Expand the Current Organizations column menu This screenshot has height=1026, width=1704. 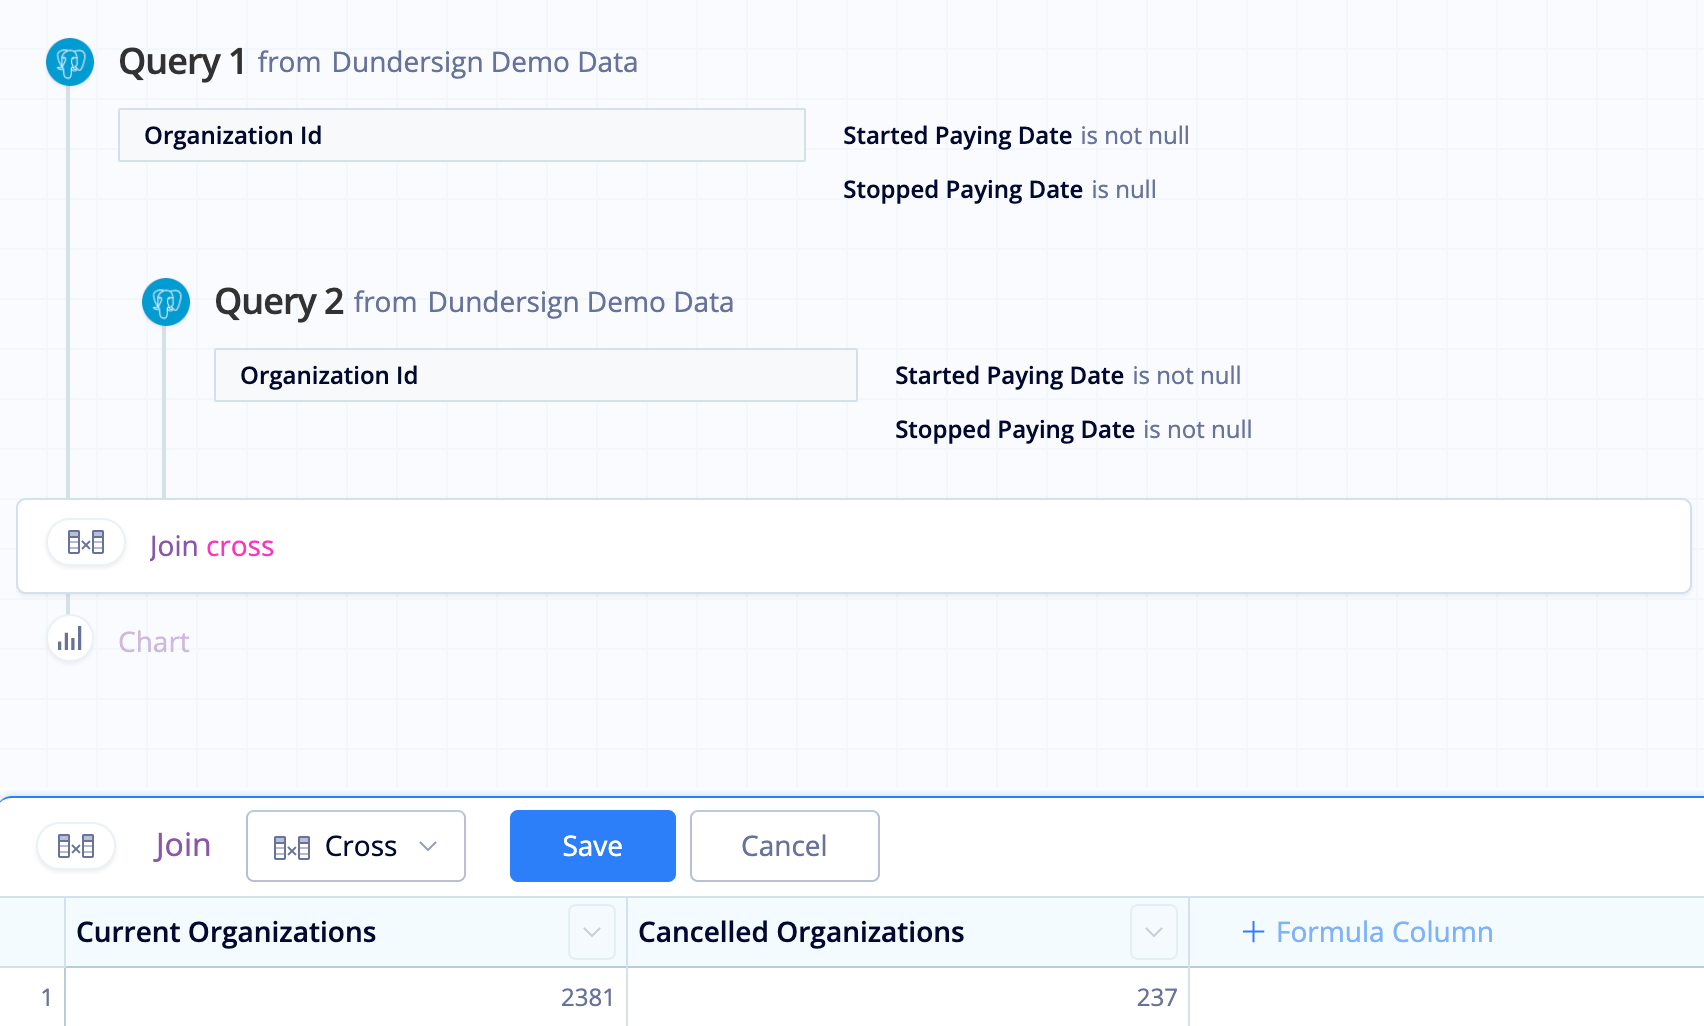(x=592, y=932)
